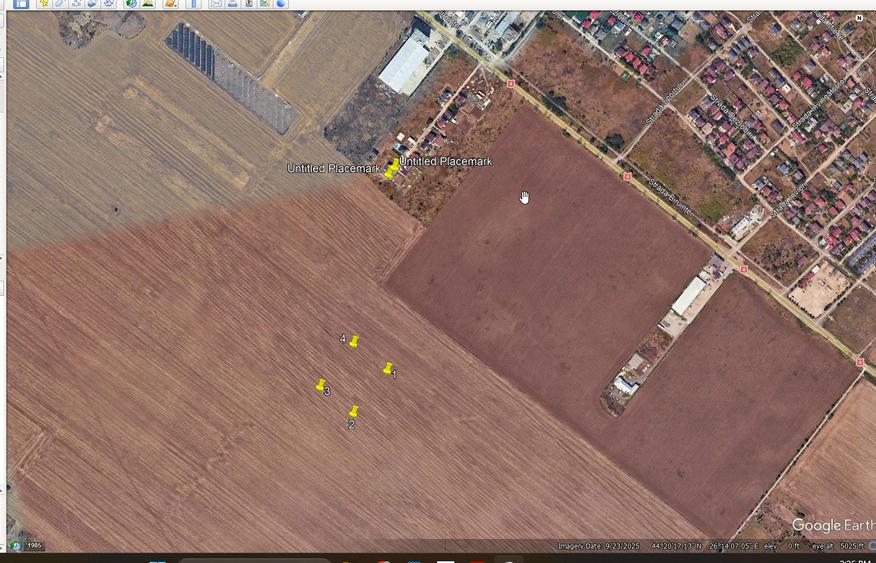Click the north indicator compass
The width and height of the screenshot is (876, 563).
[859, 18]
